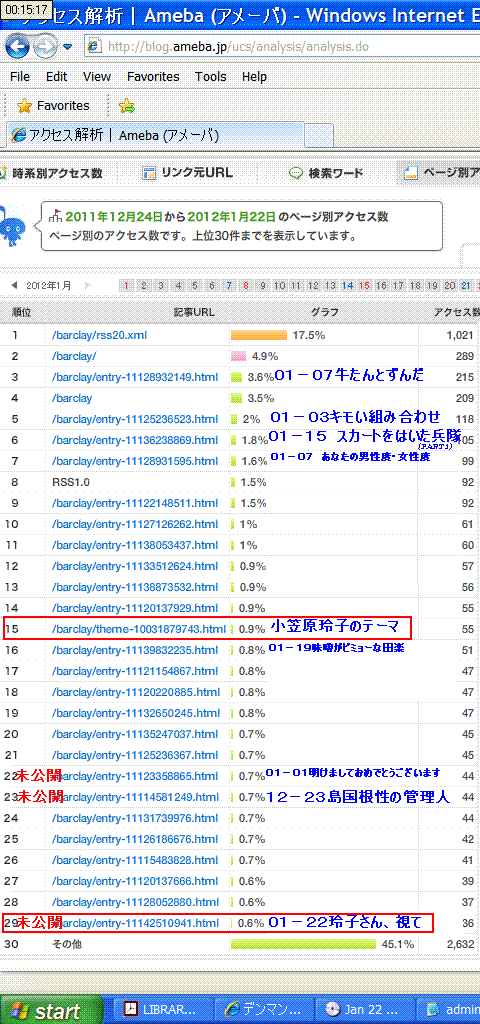This screenshot has width=480, height=1024.
Task: Open the Edit menu
Action: [x=56, y=76]
